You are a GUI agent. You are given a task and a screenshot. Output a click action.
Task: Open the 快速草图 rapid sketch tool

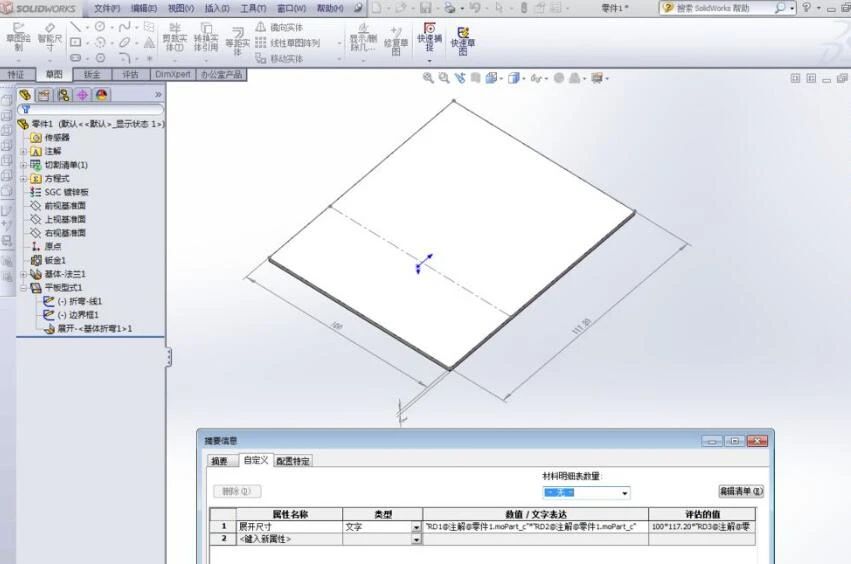462,38
